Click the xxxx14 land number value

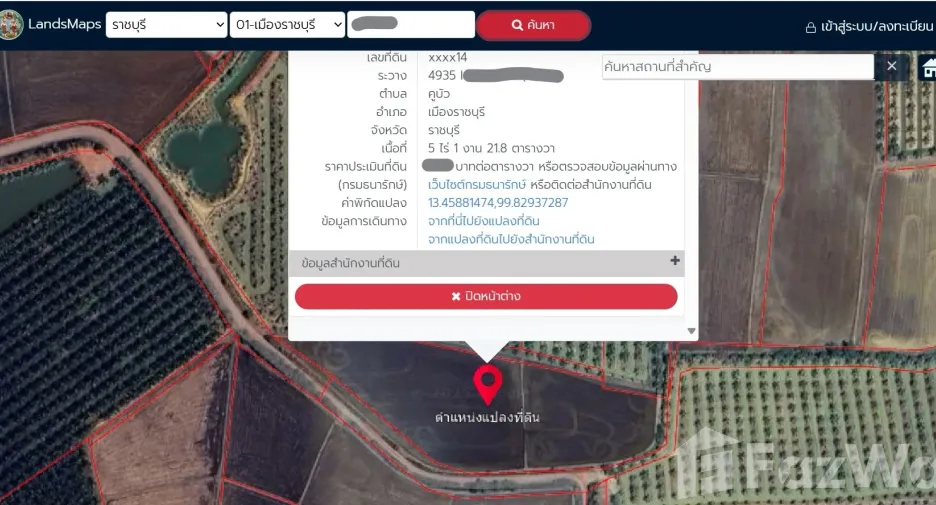pos(448,58)
